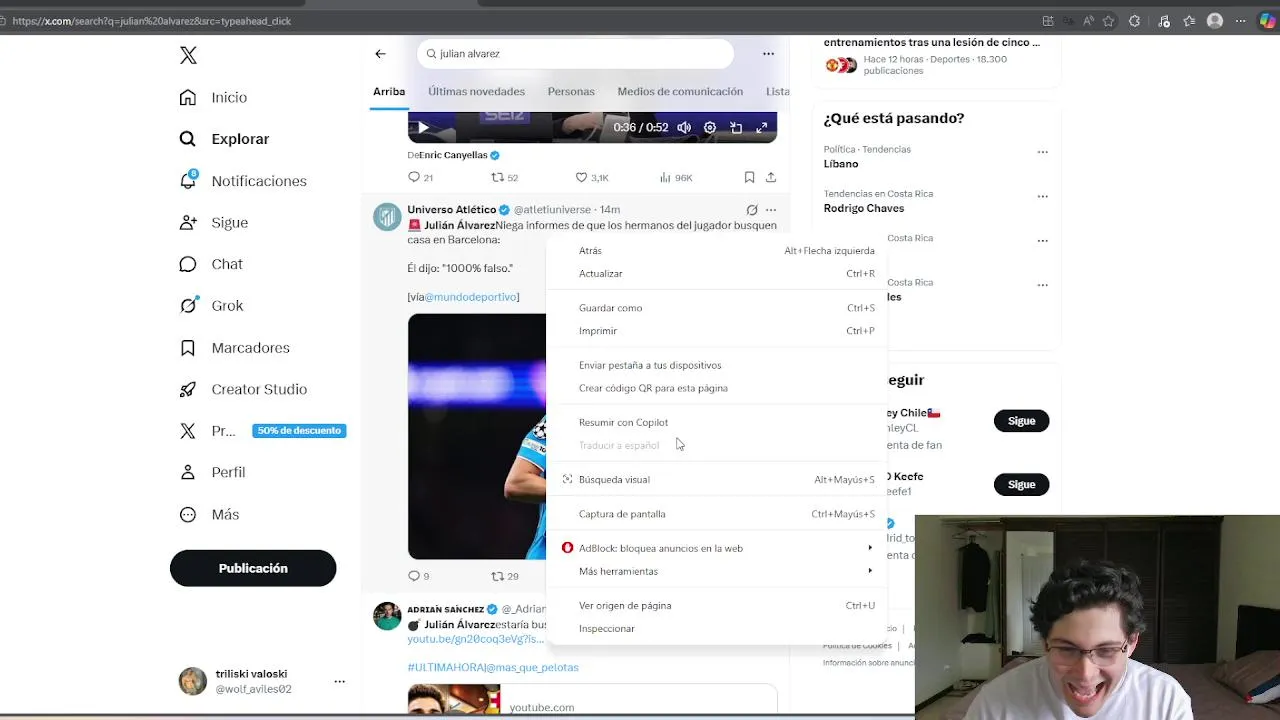Click the Publicación button
This screenshot has width=1280, height=720.
[x=253, y=568]
